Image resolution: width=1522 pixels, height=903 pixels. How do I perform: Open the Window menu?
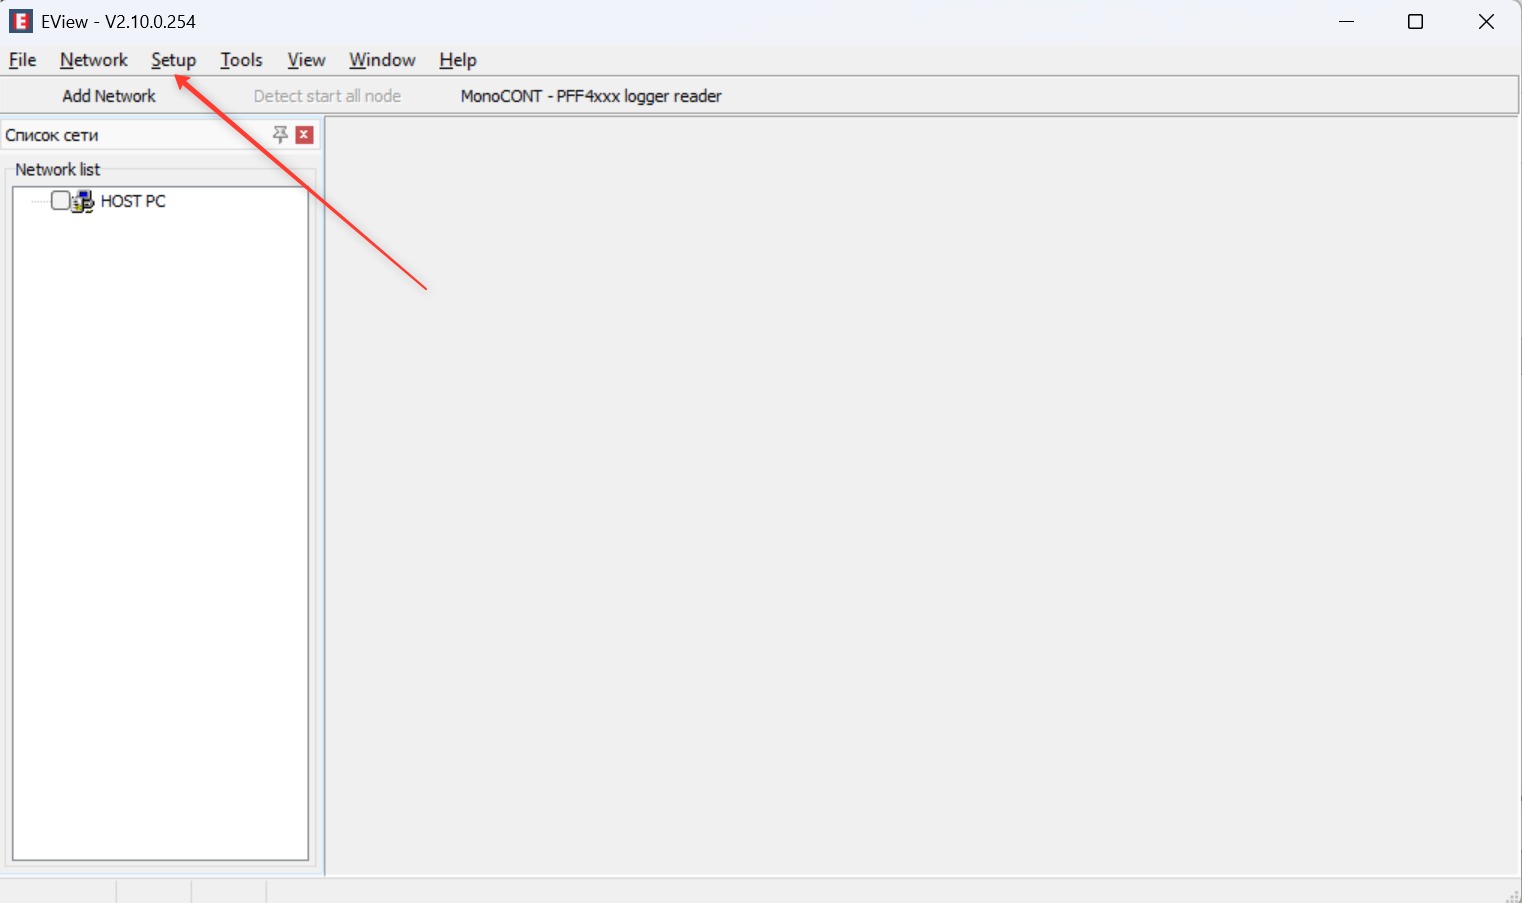click(382, 60)
